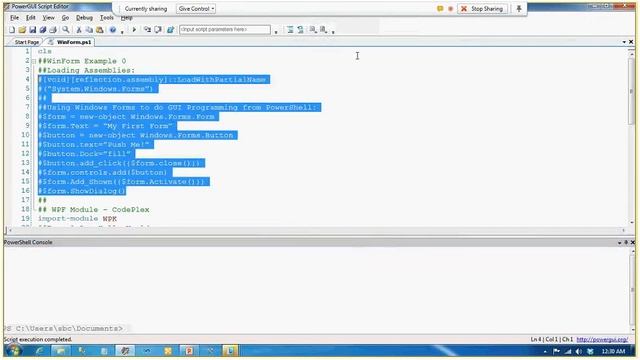Click the Print icon

point(53,30)
